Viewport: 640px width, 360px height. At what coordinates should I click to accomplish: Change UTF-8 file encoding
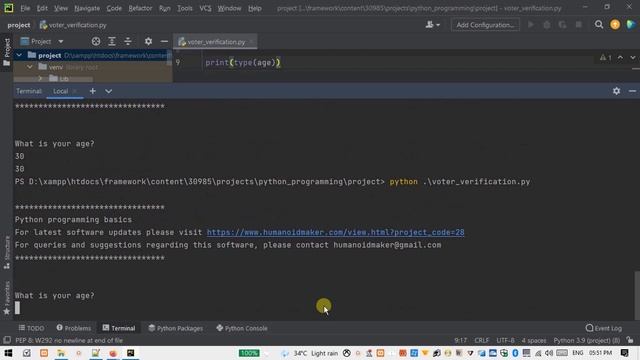pos(505,340)
